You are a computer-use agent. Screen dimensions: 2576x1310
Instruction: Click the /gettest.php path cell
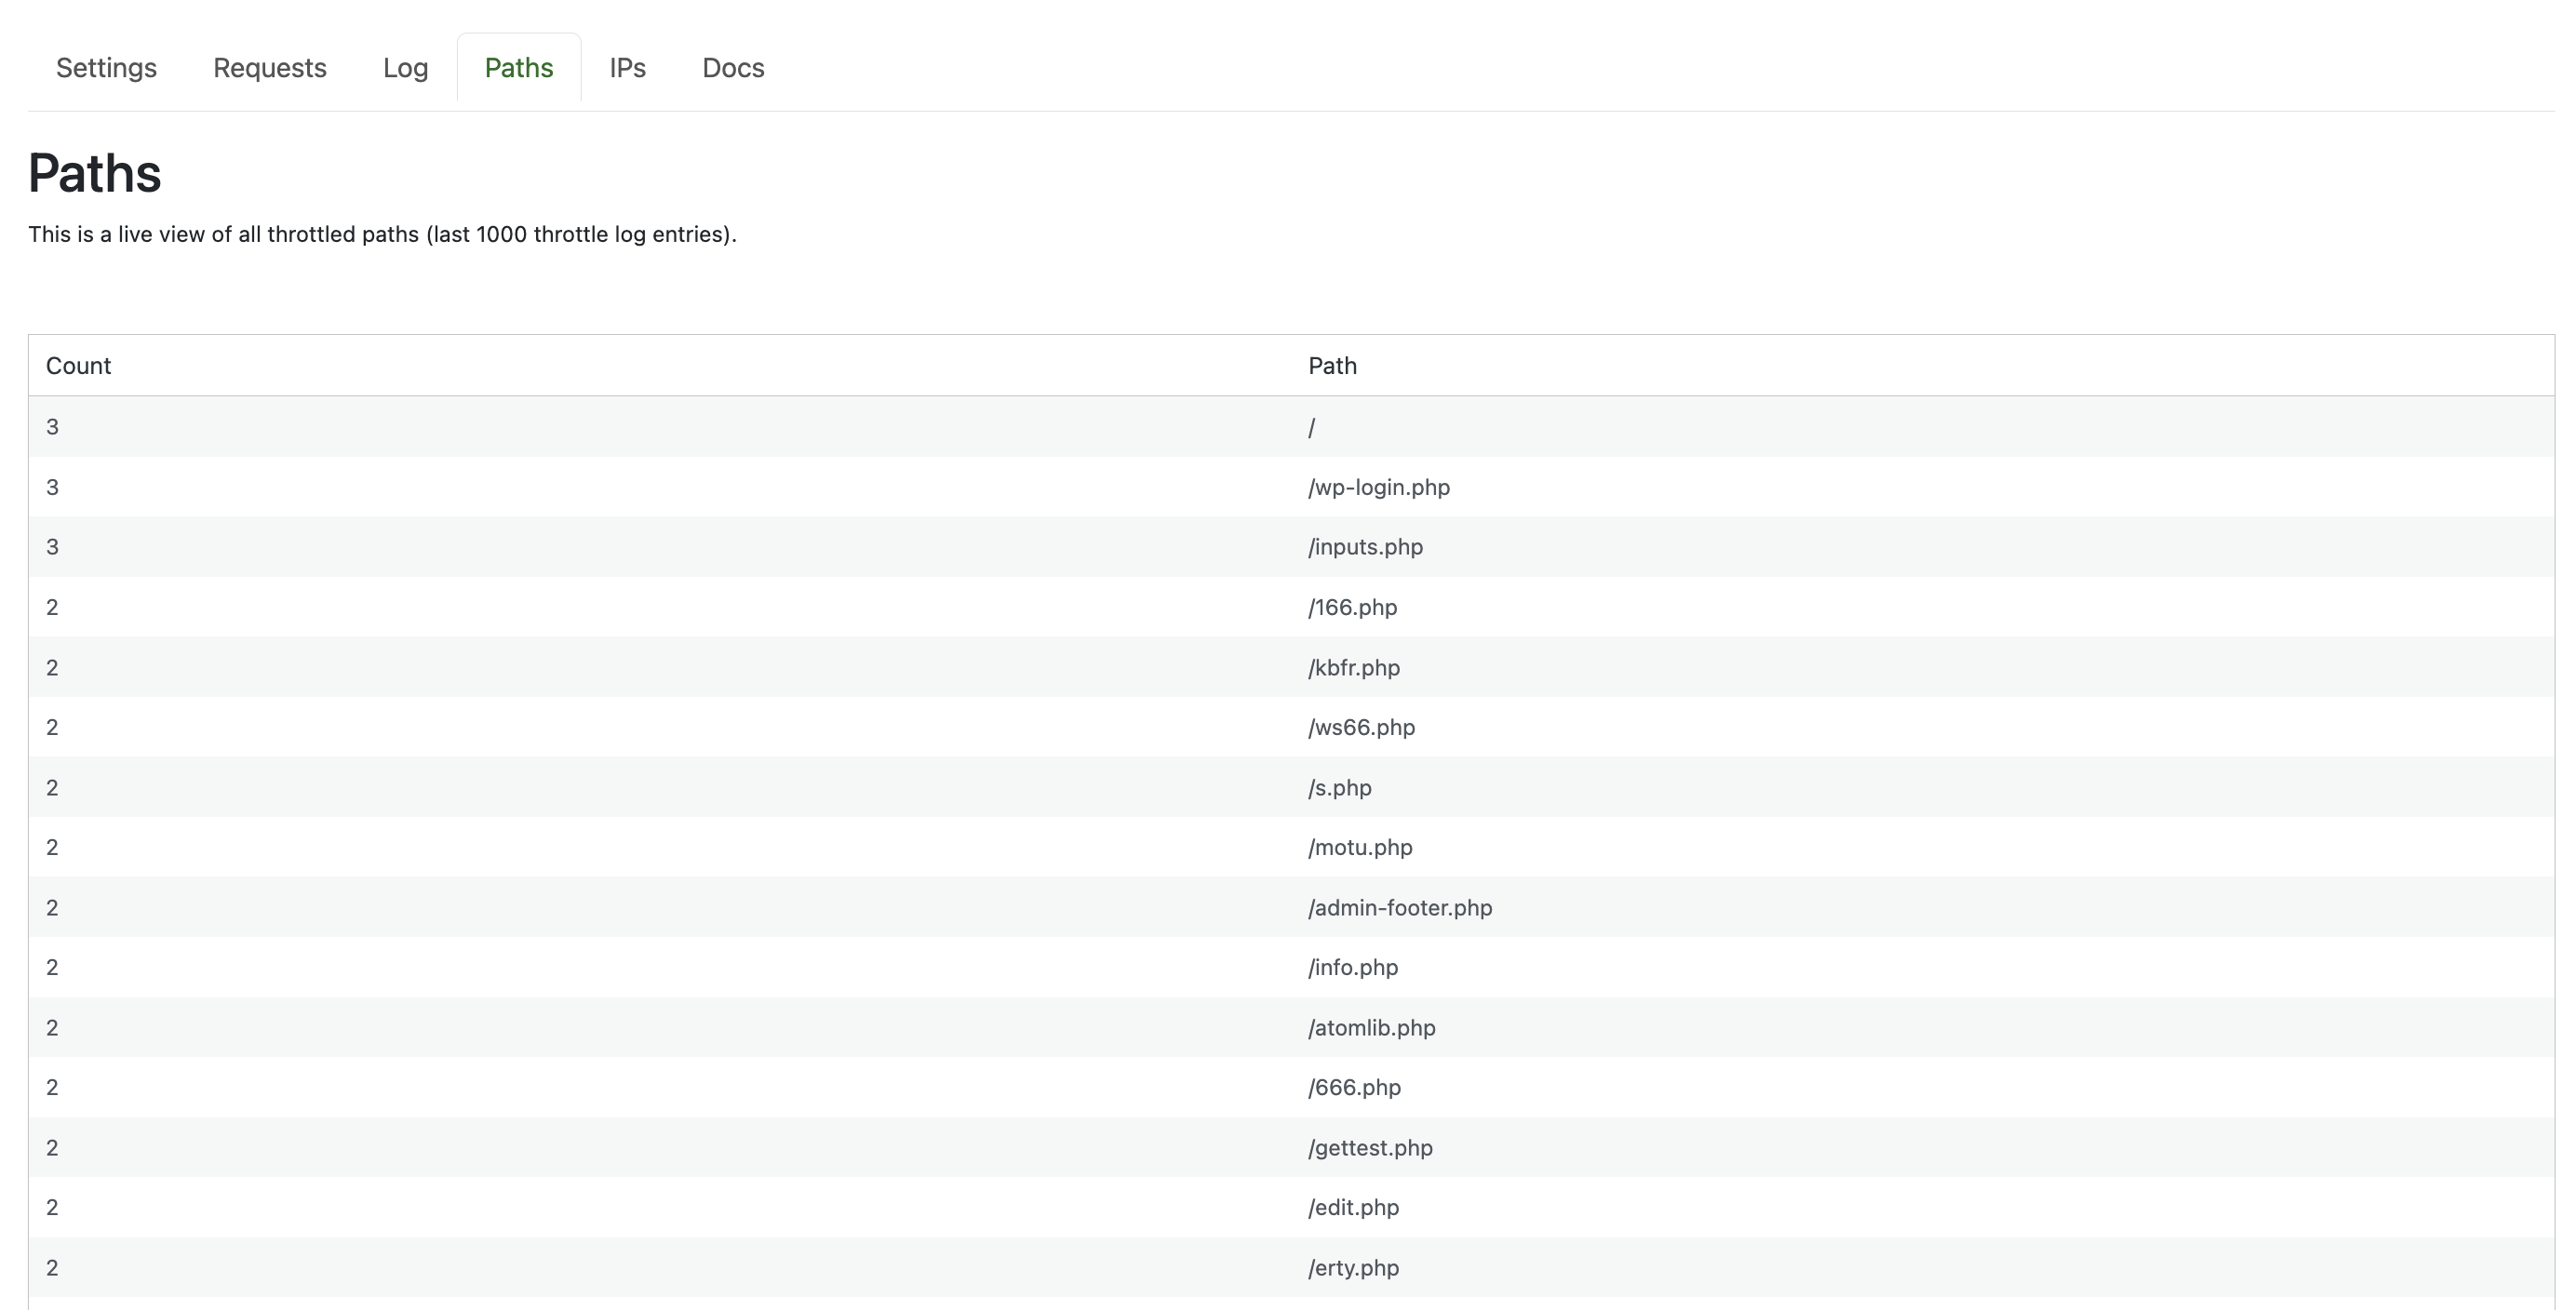(x=1370, y=1147)
